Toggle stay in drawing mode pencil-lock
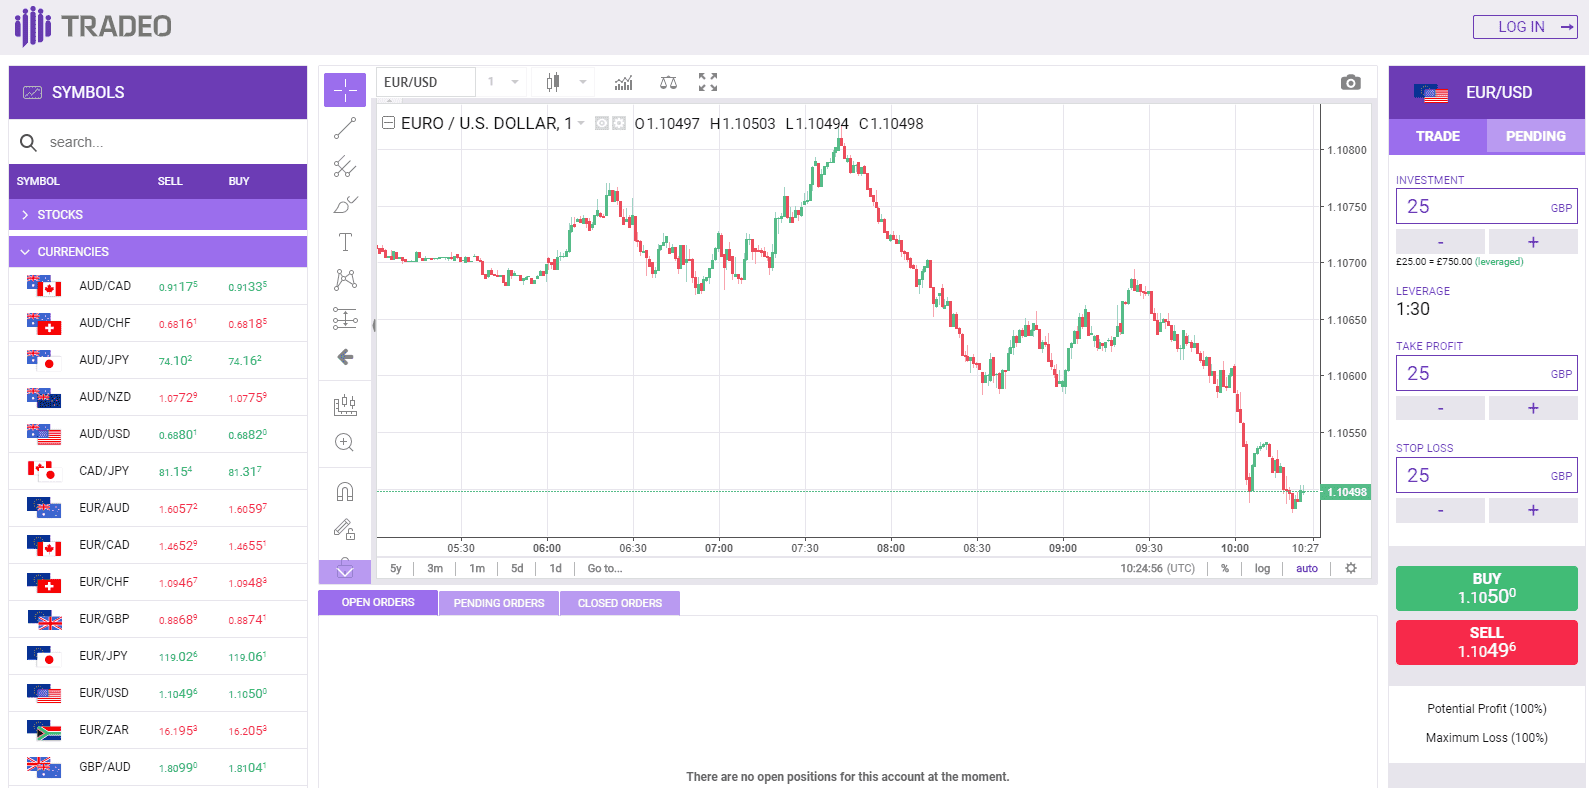 click(x=345, y=529)
